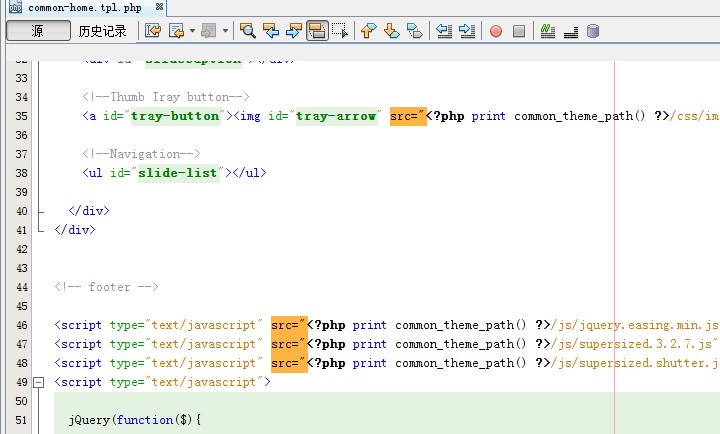Click the <!-- footer --> comment
The height and width of the screenshot is (434, 720).
[107, 287]
